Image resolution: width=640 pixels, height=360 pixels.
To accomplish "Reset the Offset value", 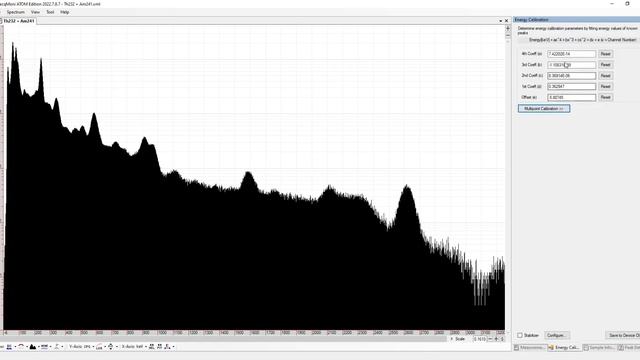I will 605,97.
